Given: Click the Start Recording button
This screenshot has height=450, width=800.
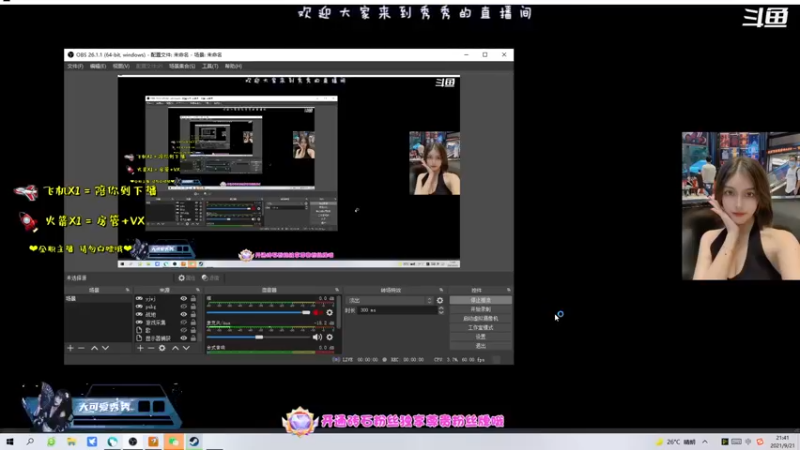Looking at the screenshot, I should click(x=481, y=310).
